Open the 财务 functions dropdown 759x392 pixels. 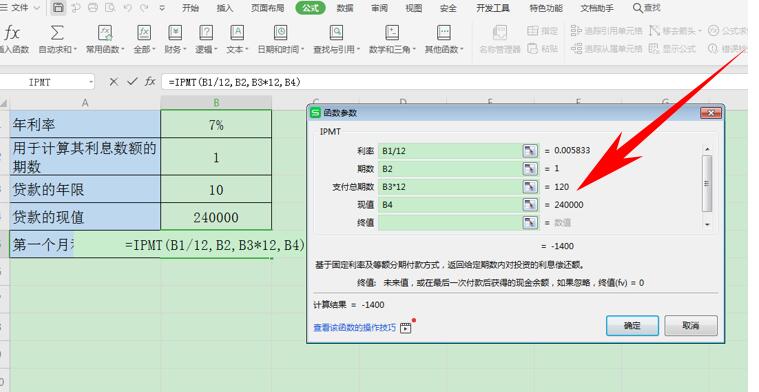point(175,49)
